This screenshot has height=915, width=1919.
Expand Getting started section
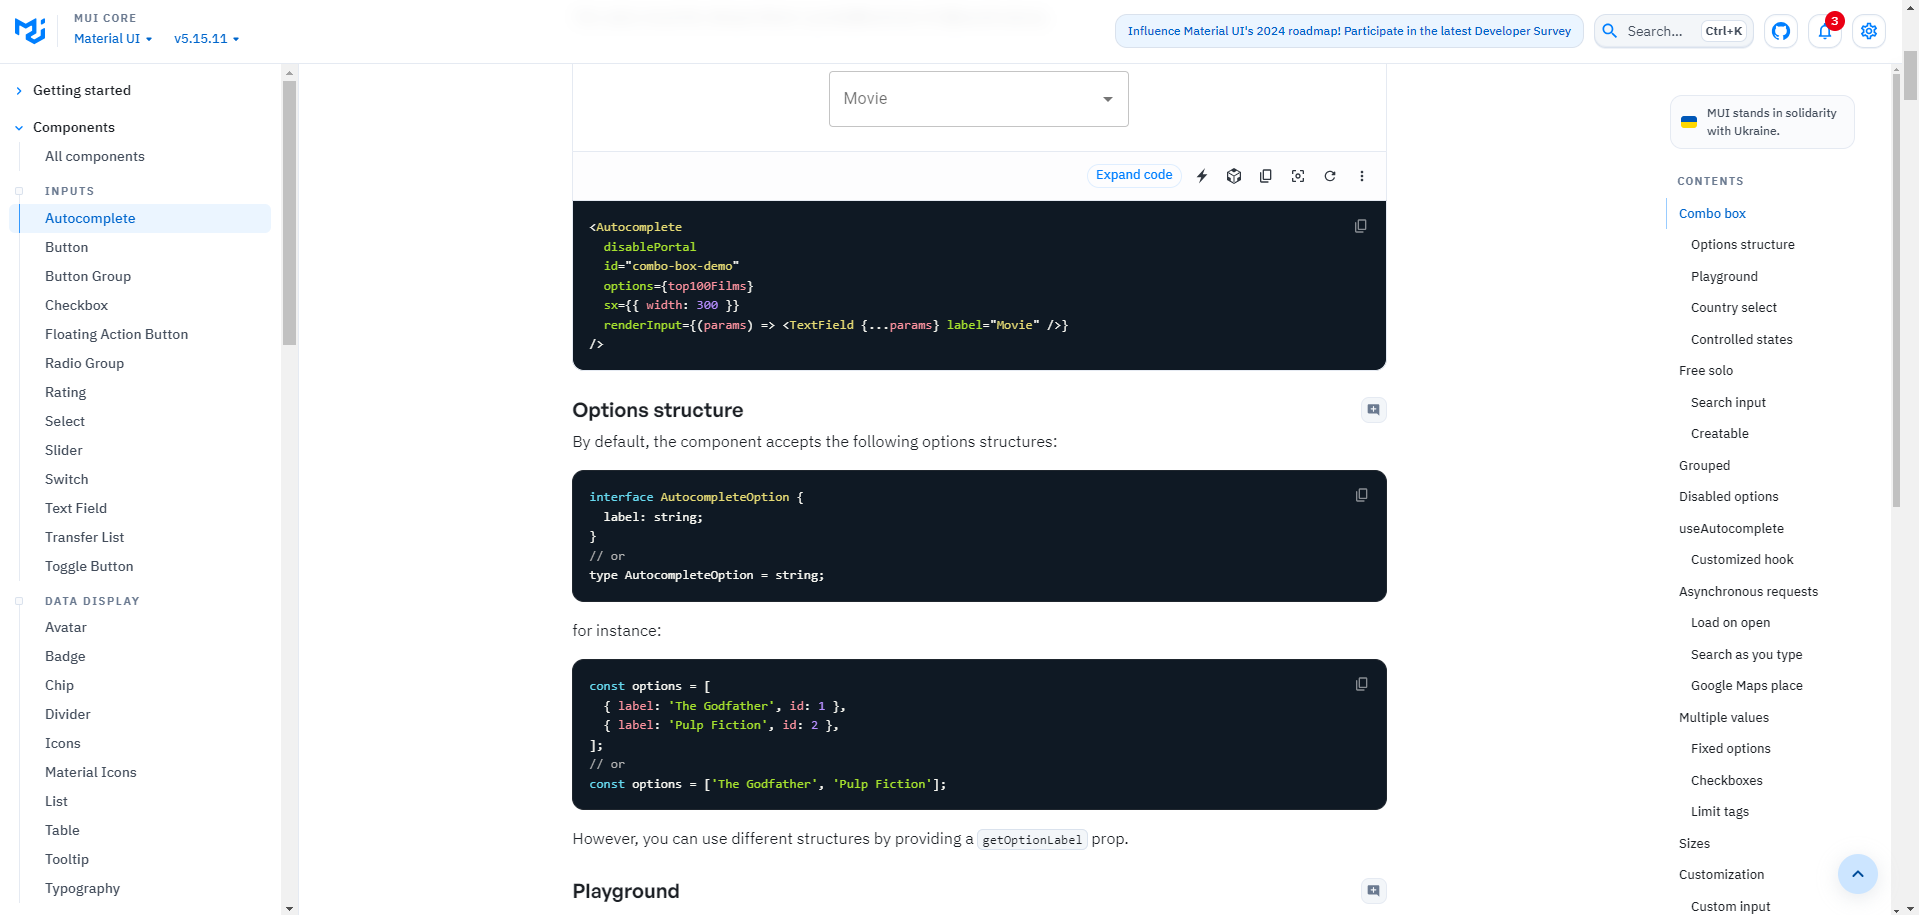82,90
